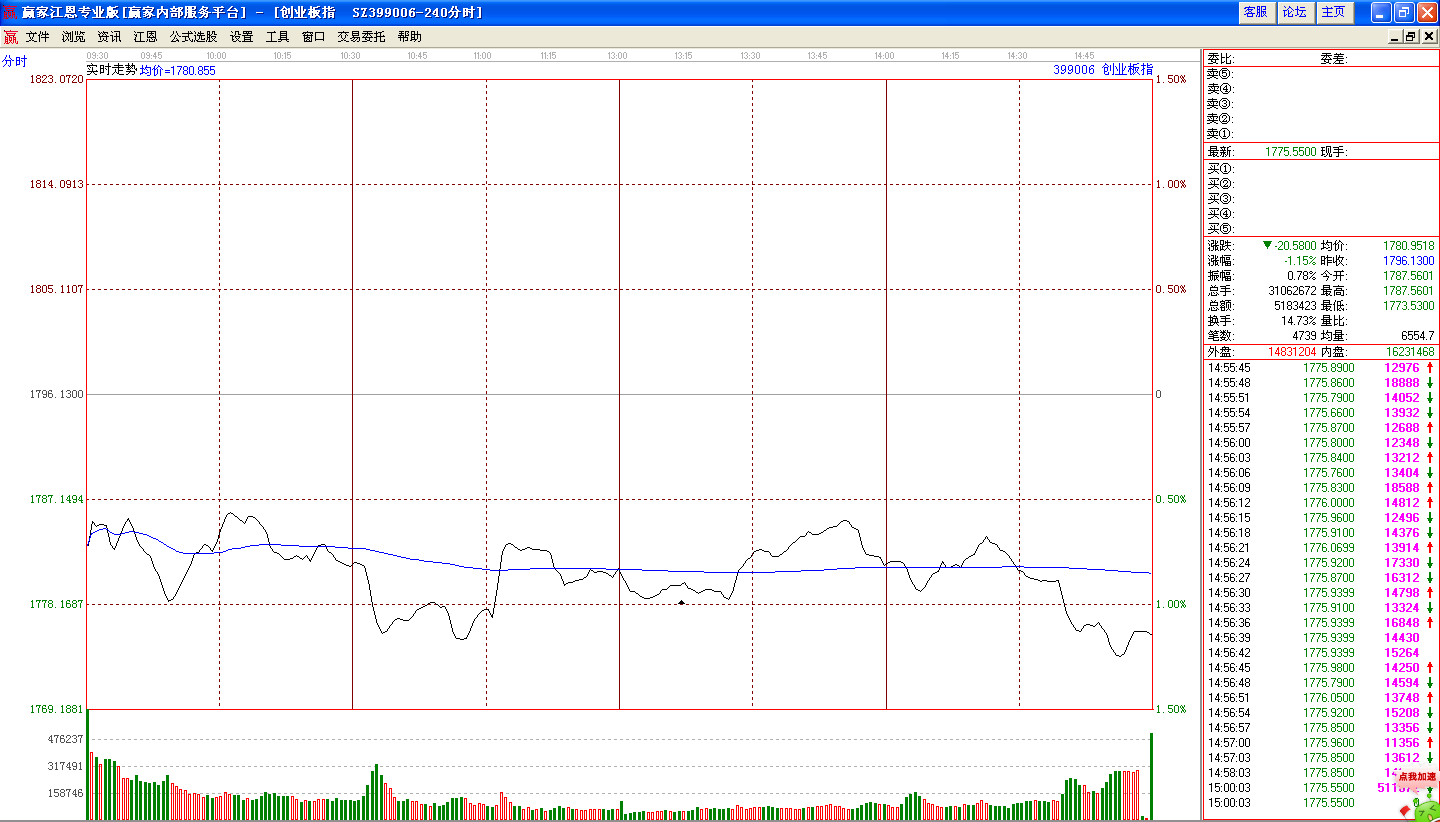Image resolution: width=1440 pixels, height=822 pixels.
Task: Open the 公式选股 menu
Action: [193, 37]
